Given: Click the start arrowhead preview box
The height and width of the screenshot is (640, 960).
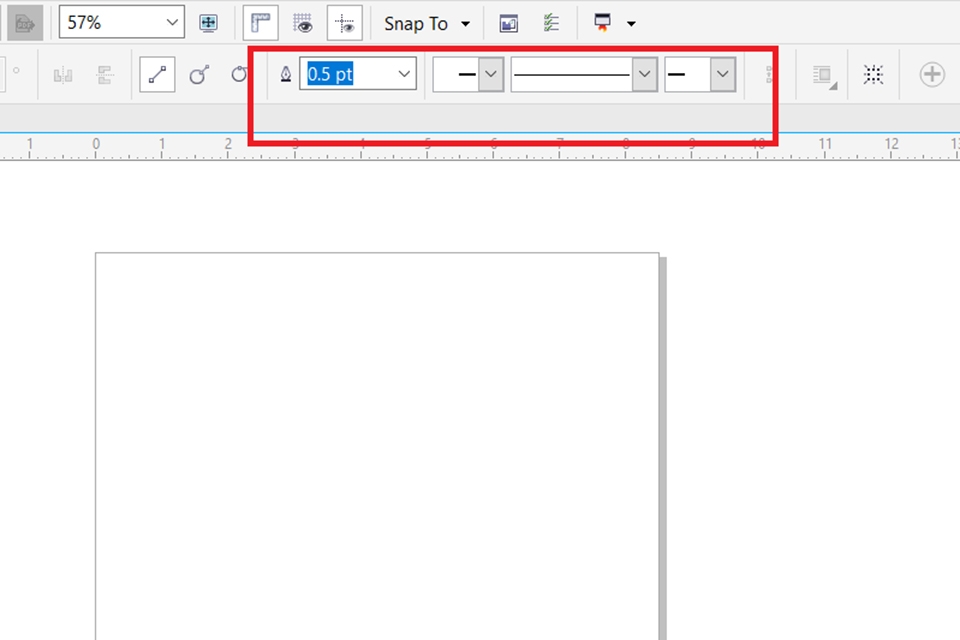Looking at the screenshot, I should (x=456, y=74).
